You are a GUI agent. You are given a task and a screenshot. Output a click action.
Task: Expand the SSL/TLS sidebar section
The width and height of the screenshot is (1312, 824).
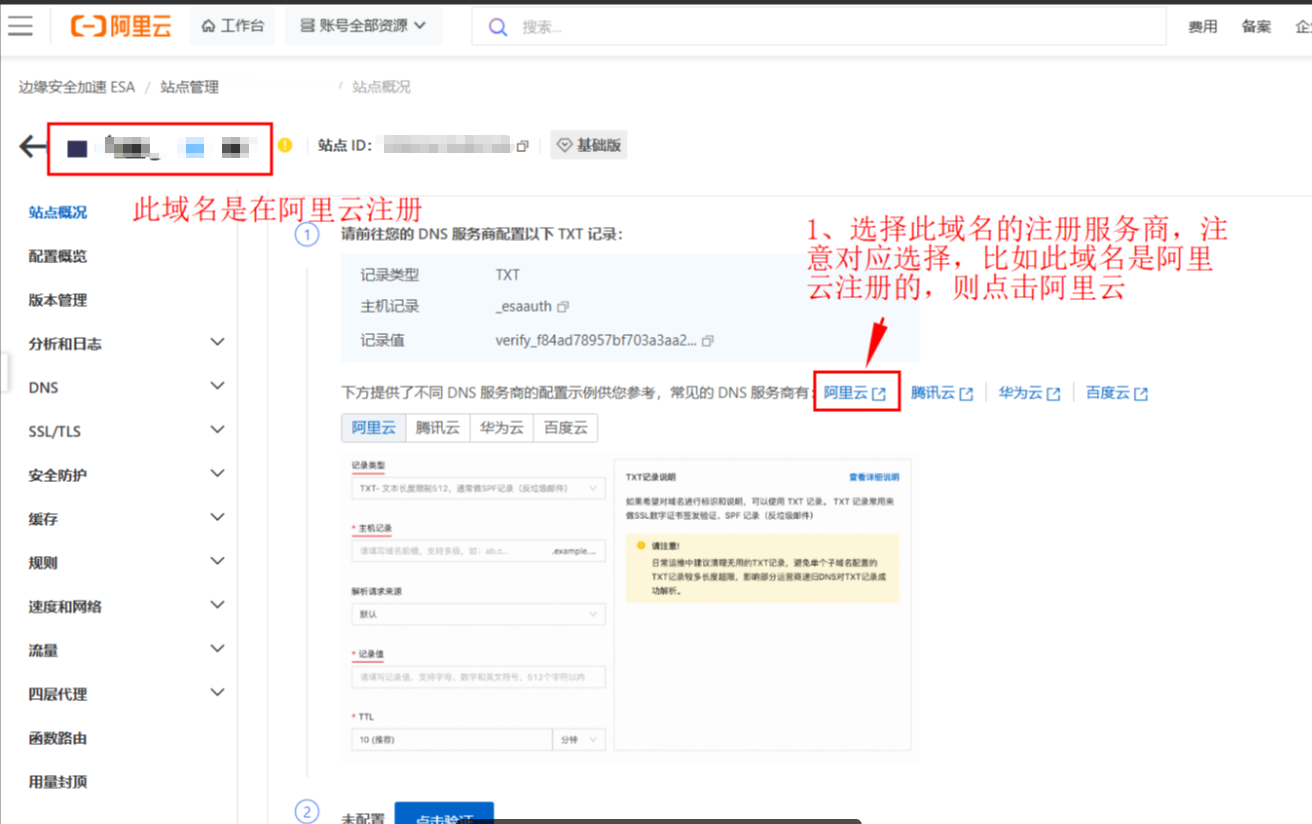coord(217,430)
